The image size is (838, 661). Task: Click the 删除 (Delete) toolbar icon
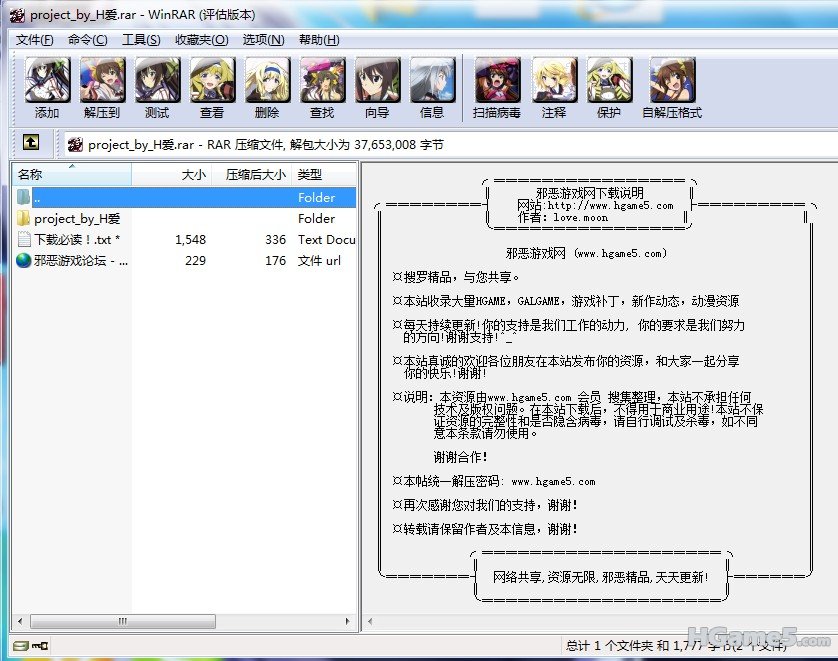tap(267, 80)
